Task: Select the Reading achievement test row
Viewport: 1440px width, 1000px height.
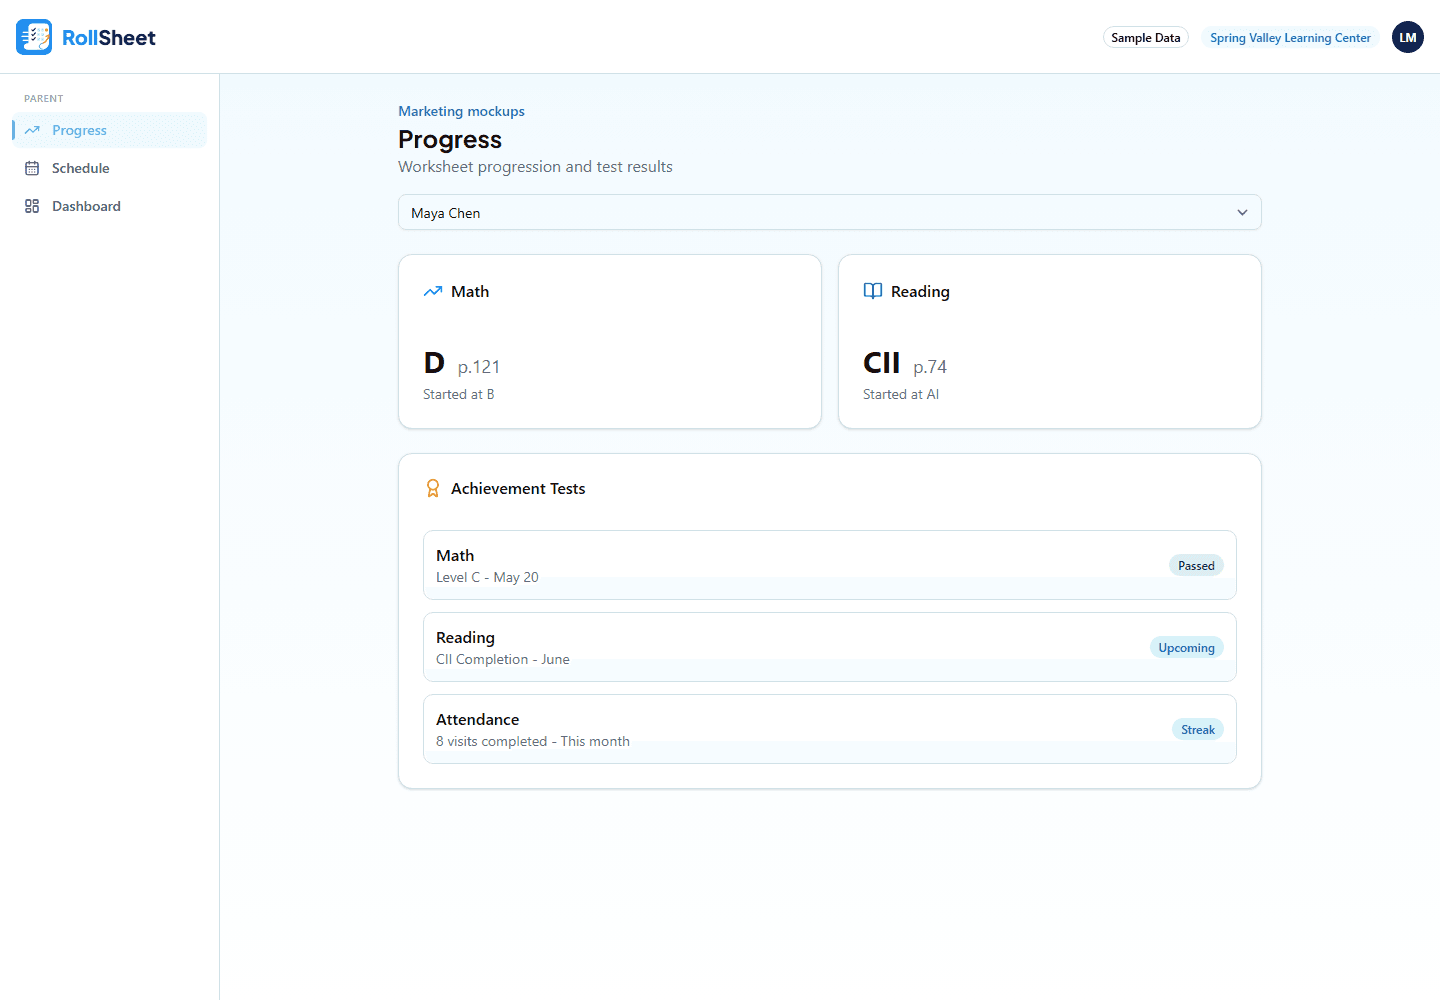Action: pyautogui.click(x=830, y=647)
